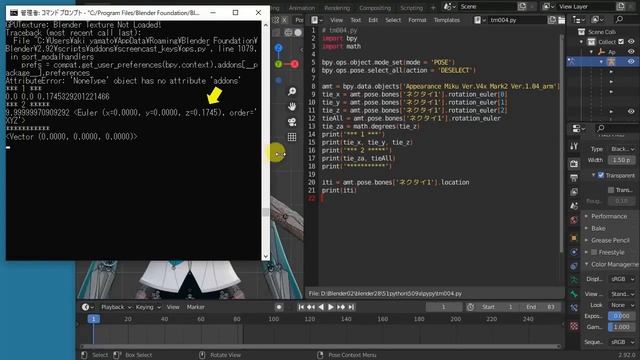Open the Tool properties tab (wrench icon)
640x360 pixels.
[x=574, y=146]
